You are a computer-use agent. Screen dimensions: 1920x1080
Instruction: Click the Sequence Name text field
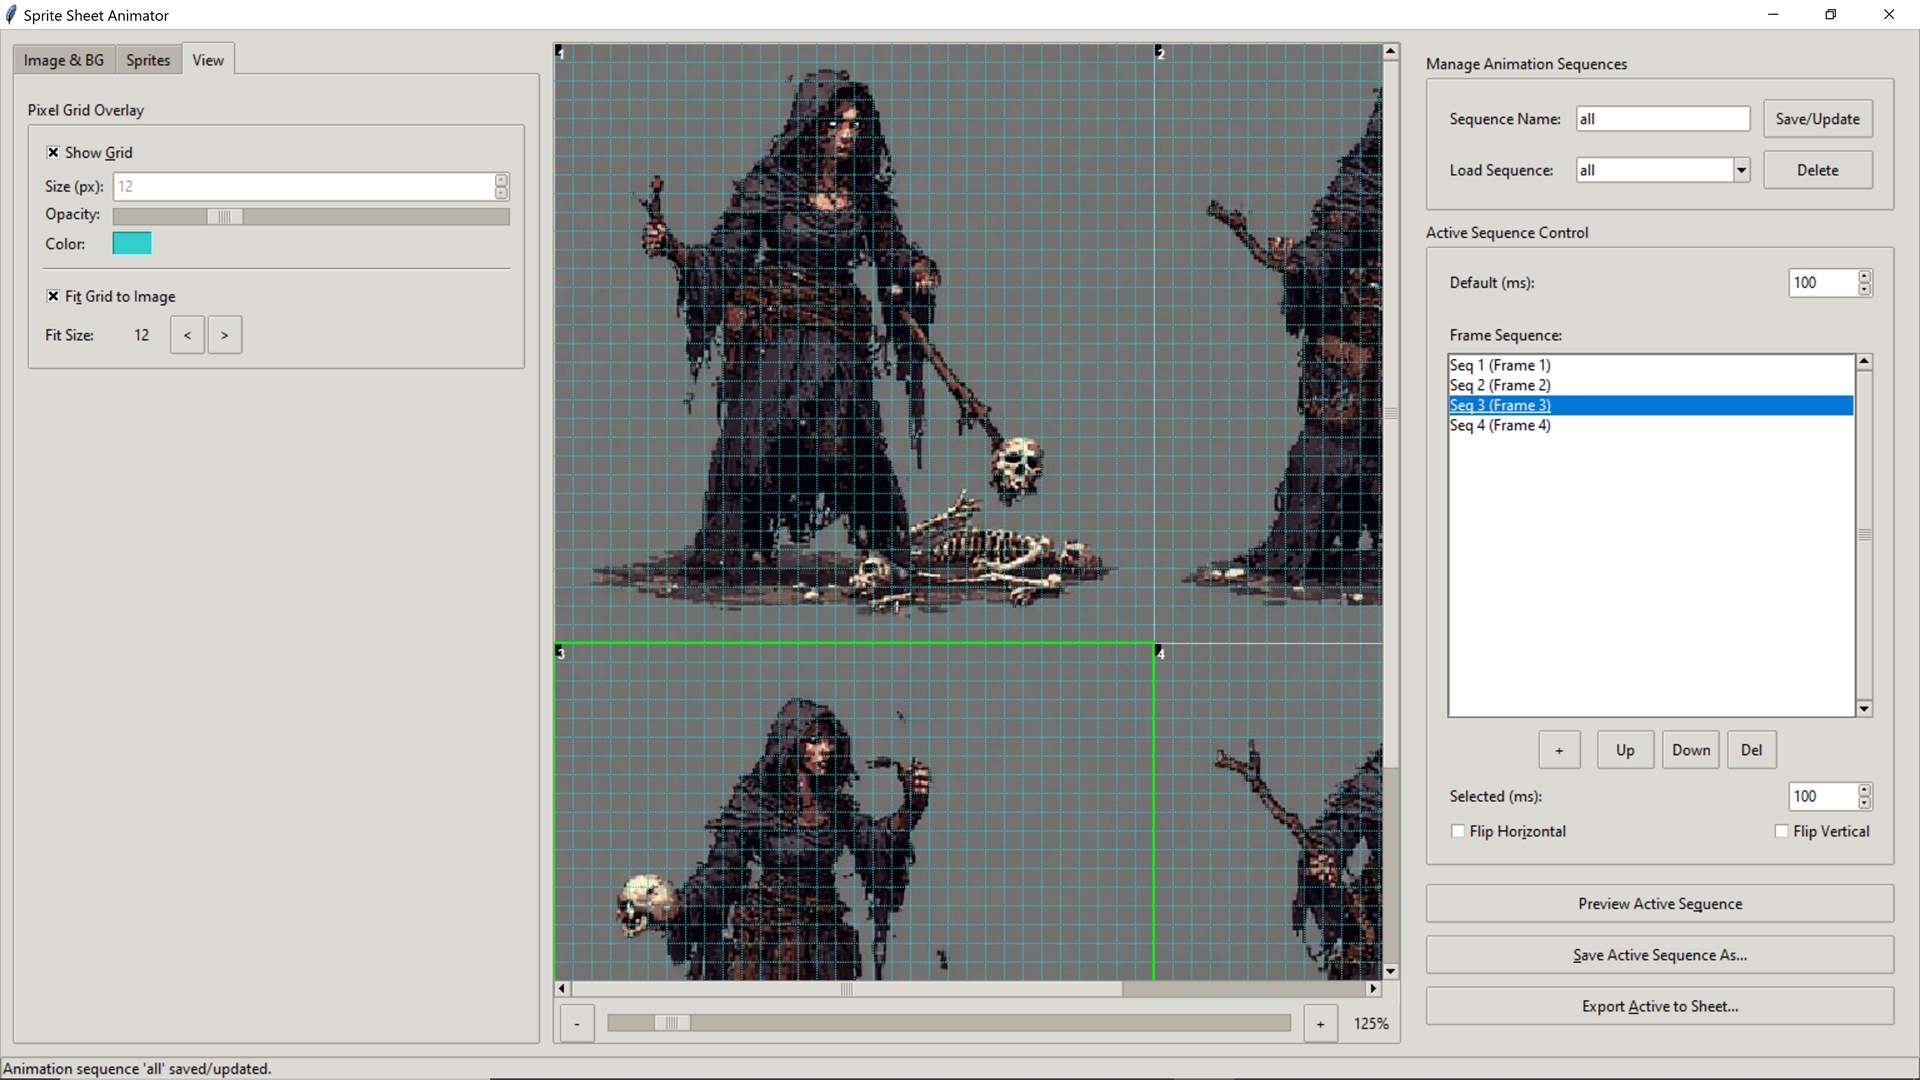[x=1663, y=119]
